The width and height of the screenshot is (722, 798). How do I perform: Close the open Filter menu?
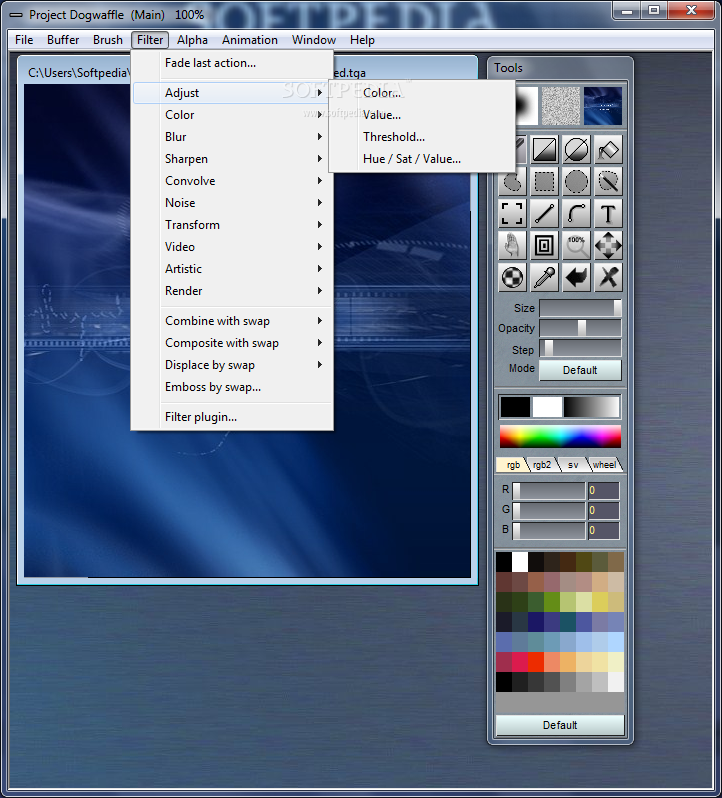150,40
